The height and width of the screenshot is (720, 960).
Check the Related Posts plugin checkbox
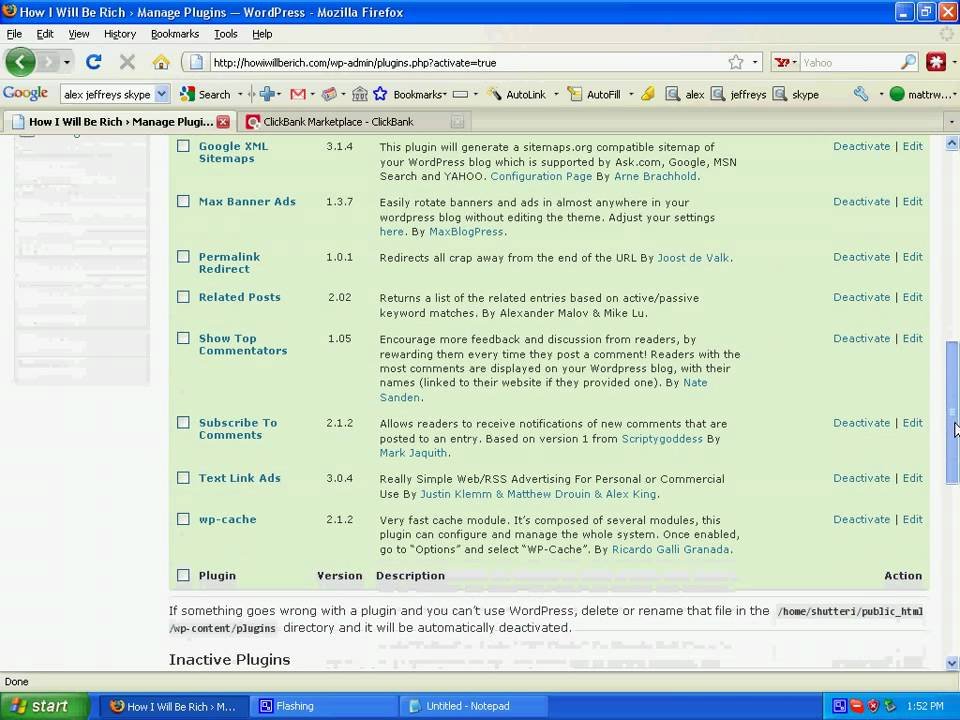coord(183,297)
